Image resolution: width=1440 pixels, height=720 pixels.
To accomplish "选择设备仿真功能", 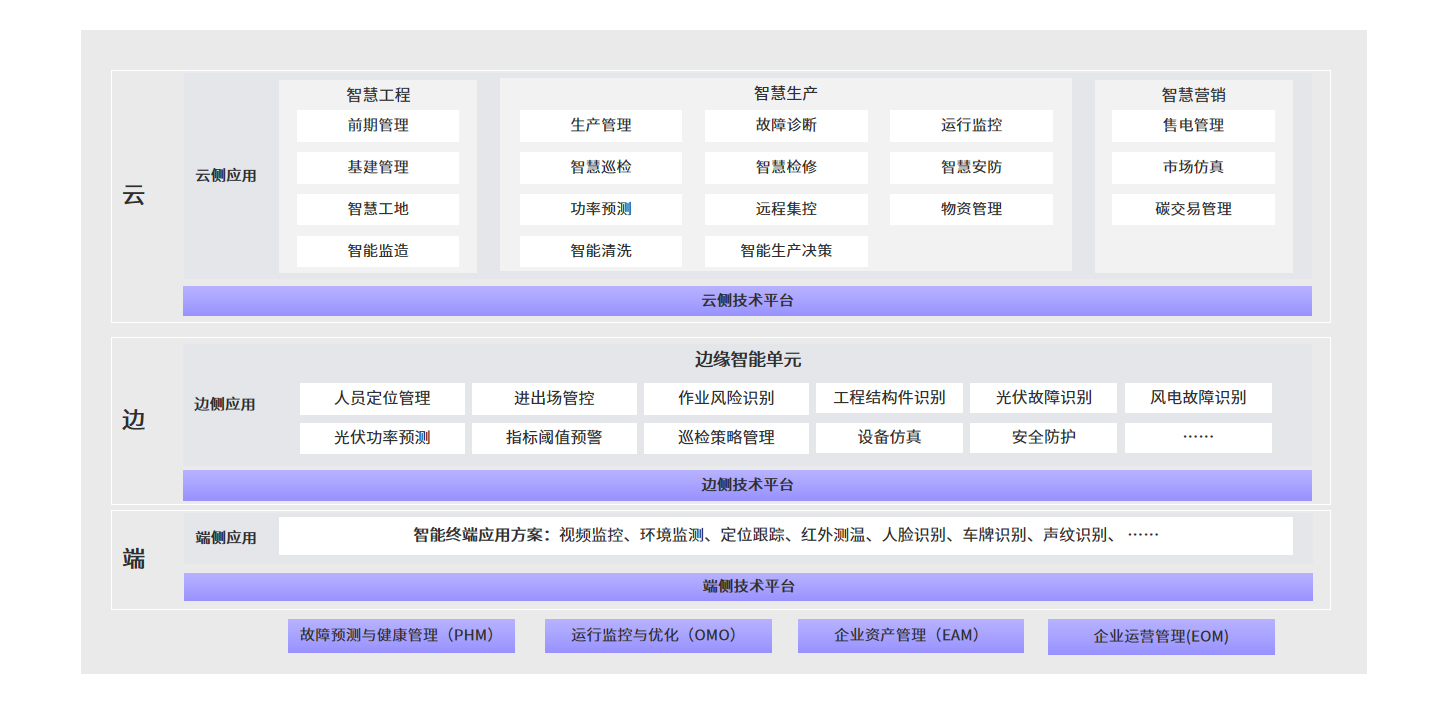I will tap(889, 437).
